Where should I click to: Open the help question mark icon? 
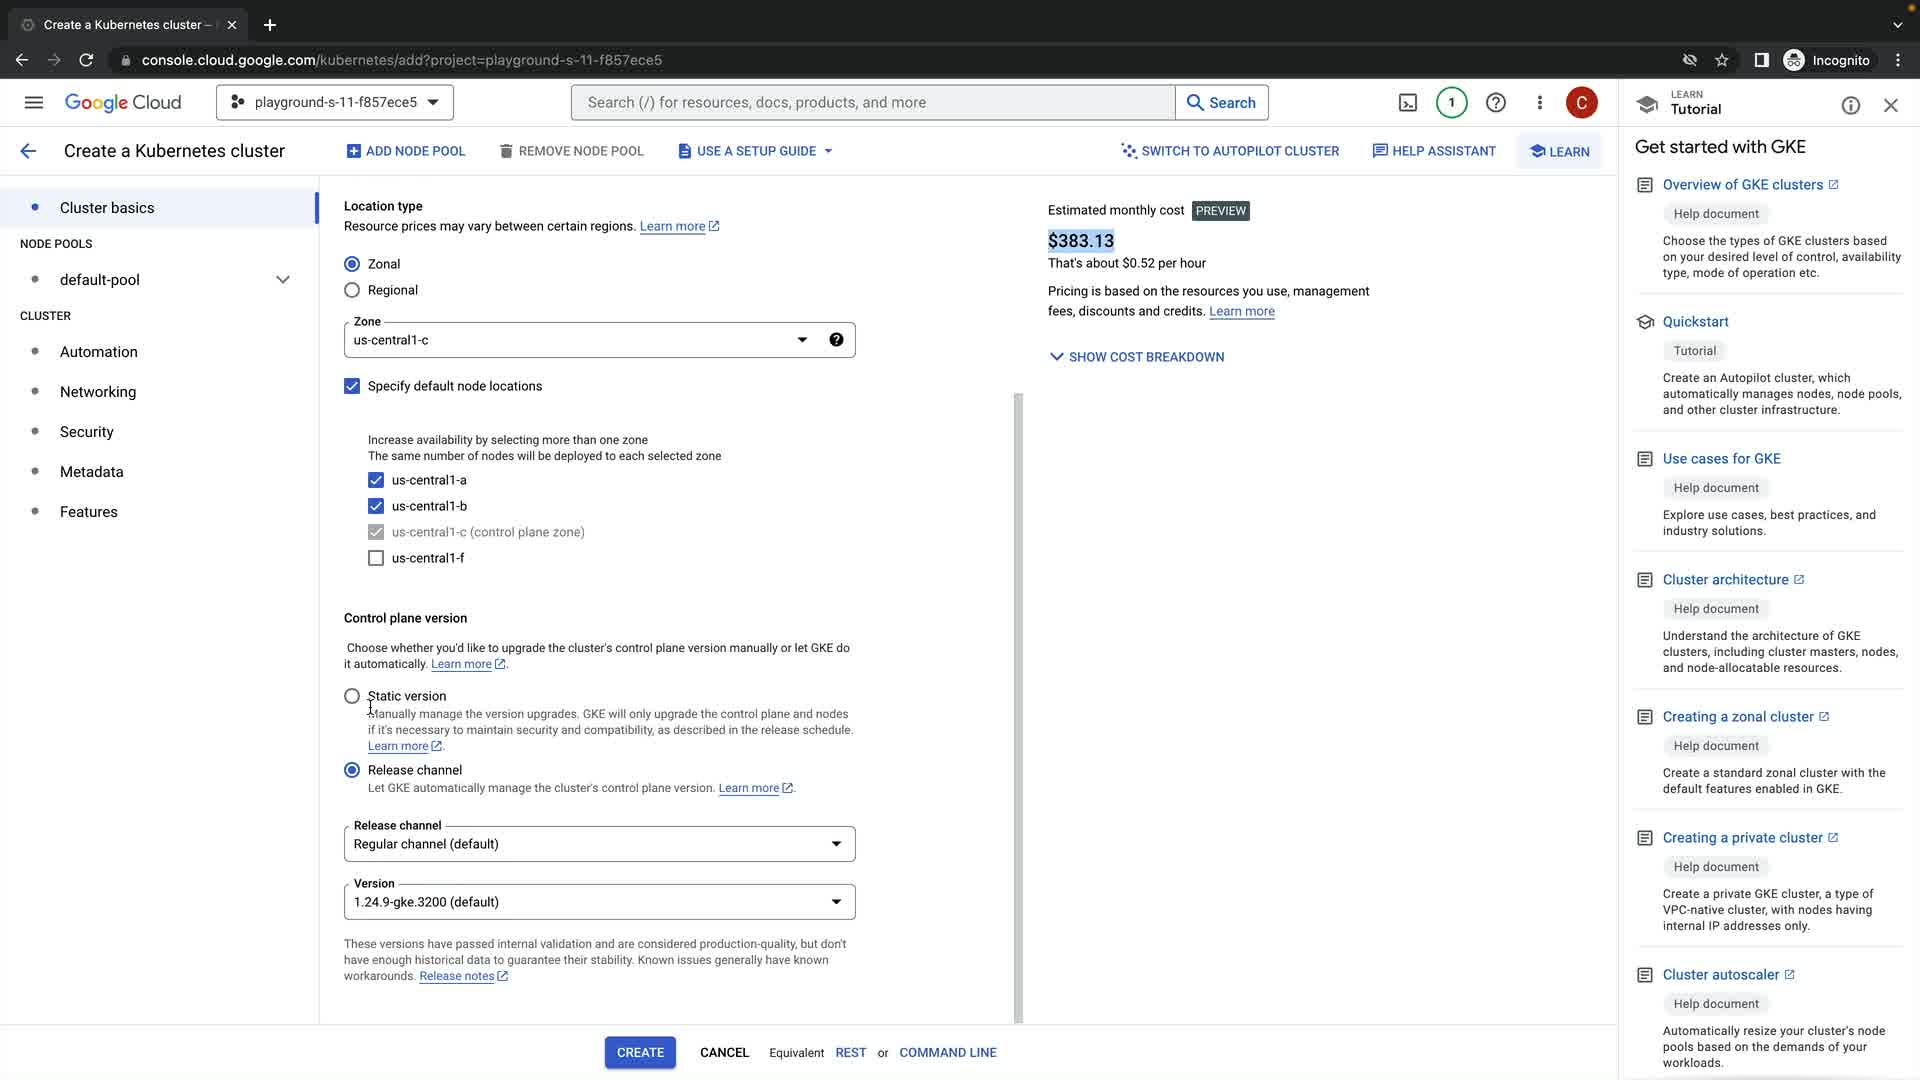point(1495,103)
